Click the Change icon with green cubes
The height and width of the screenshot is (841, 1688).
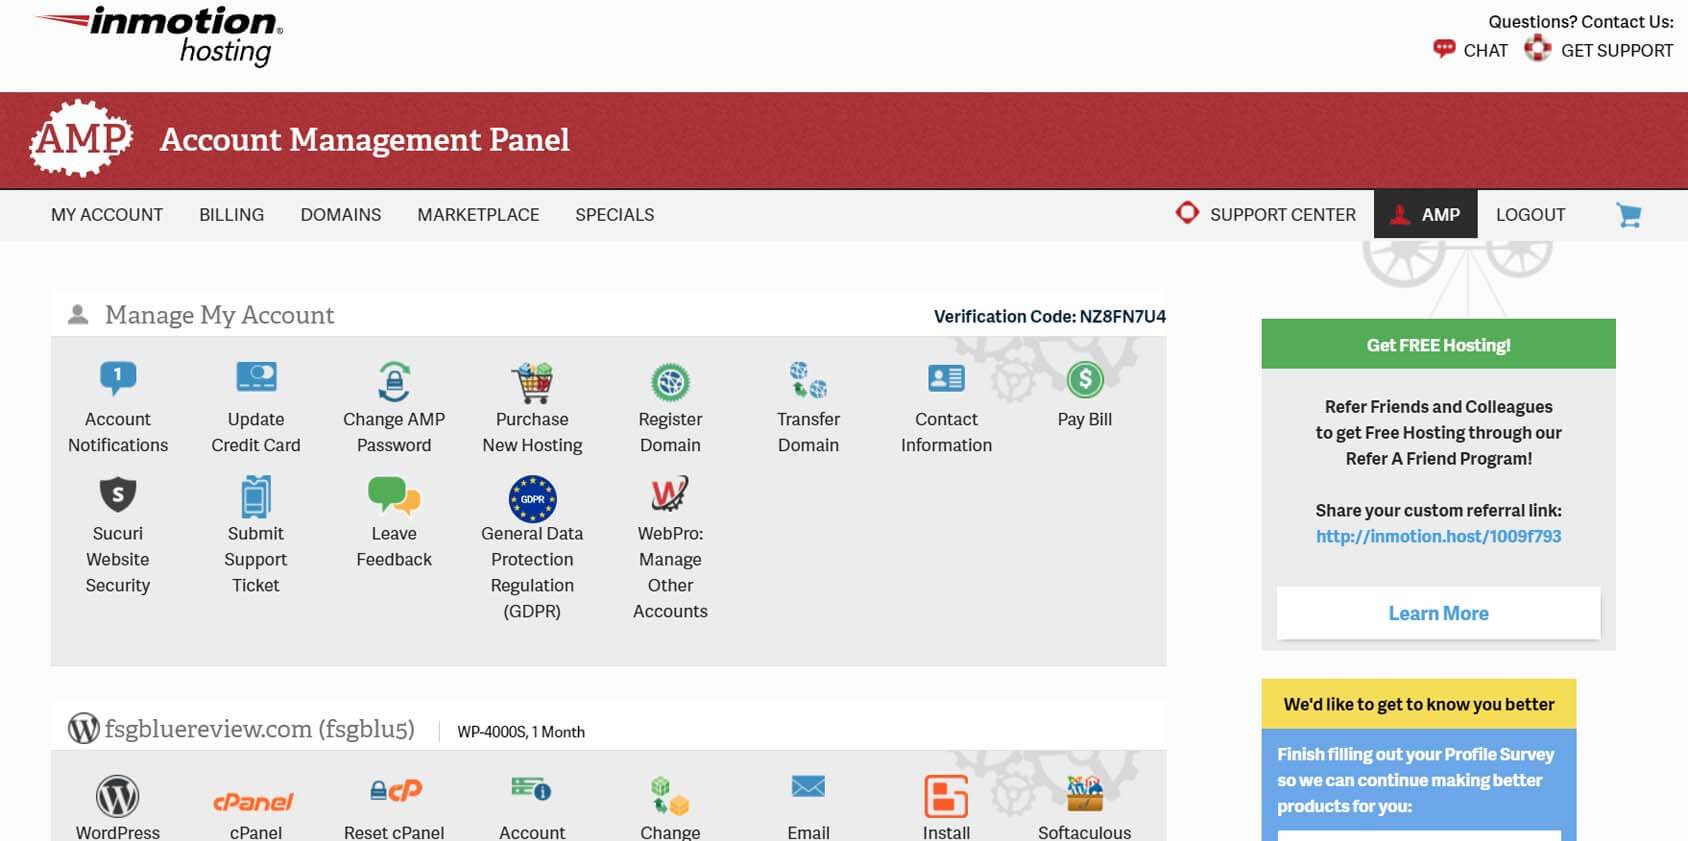[x=670, y=796]
